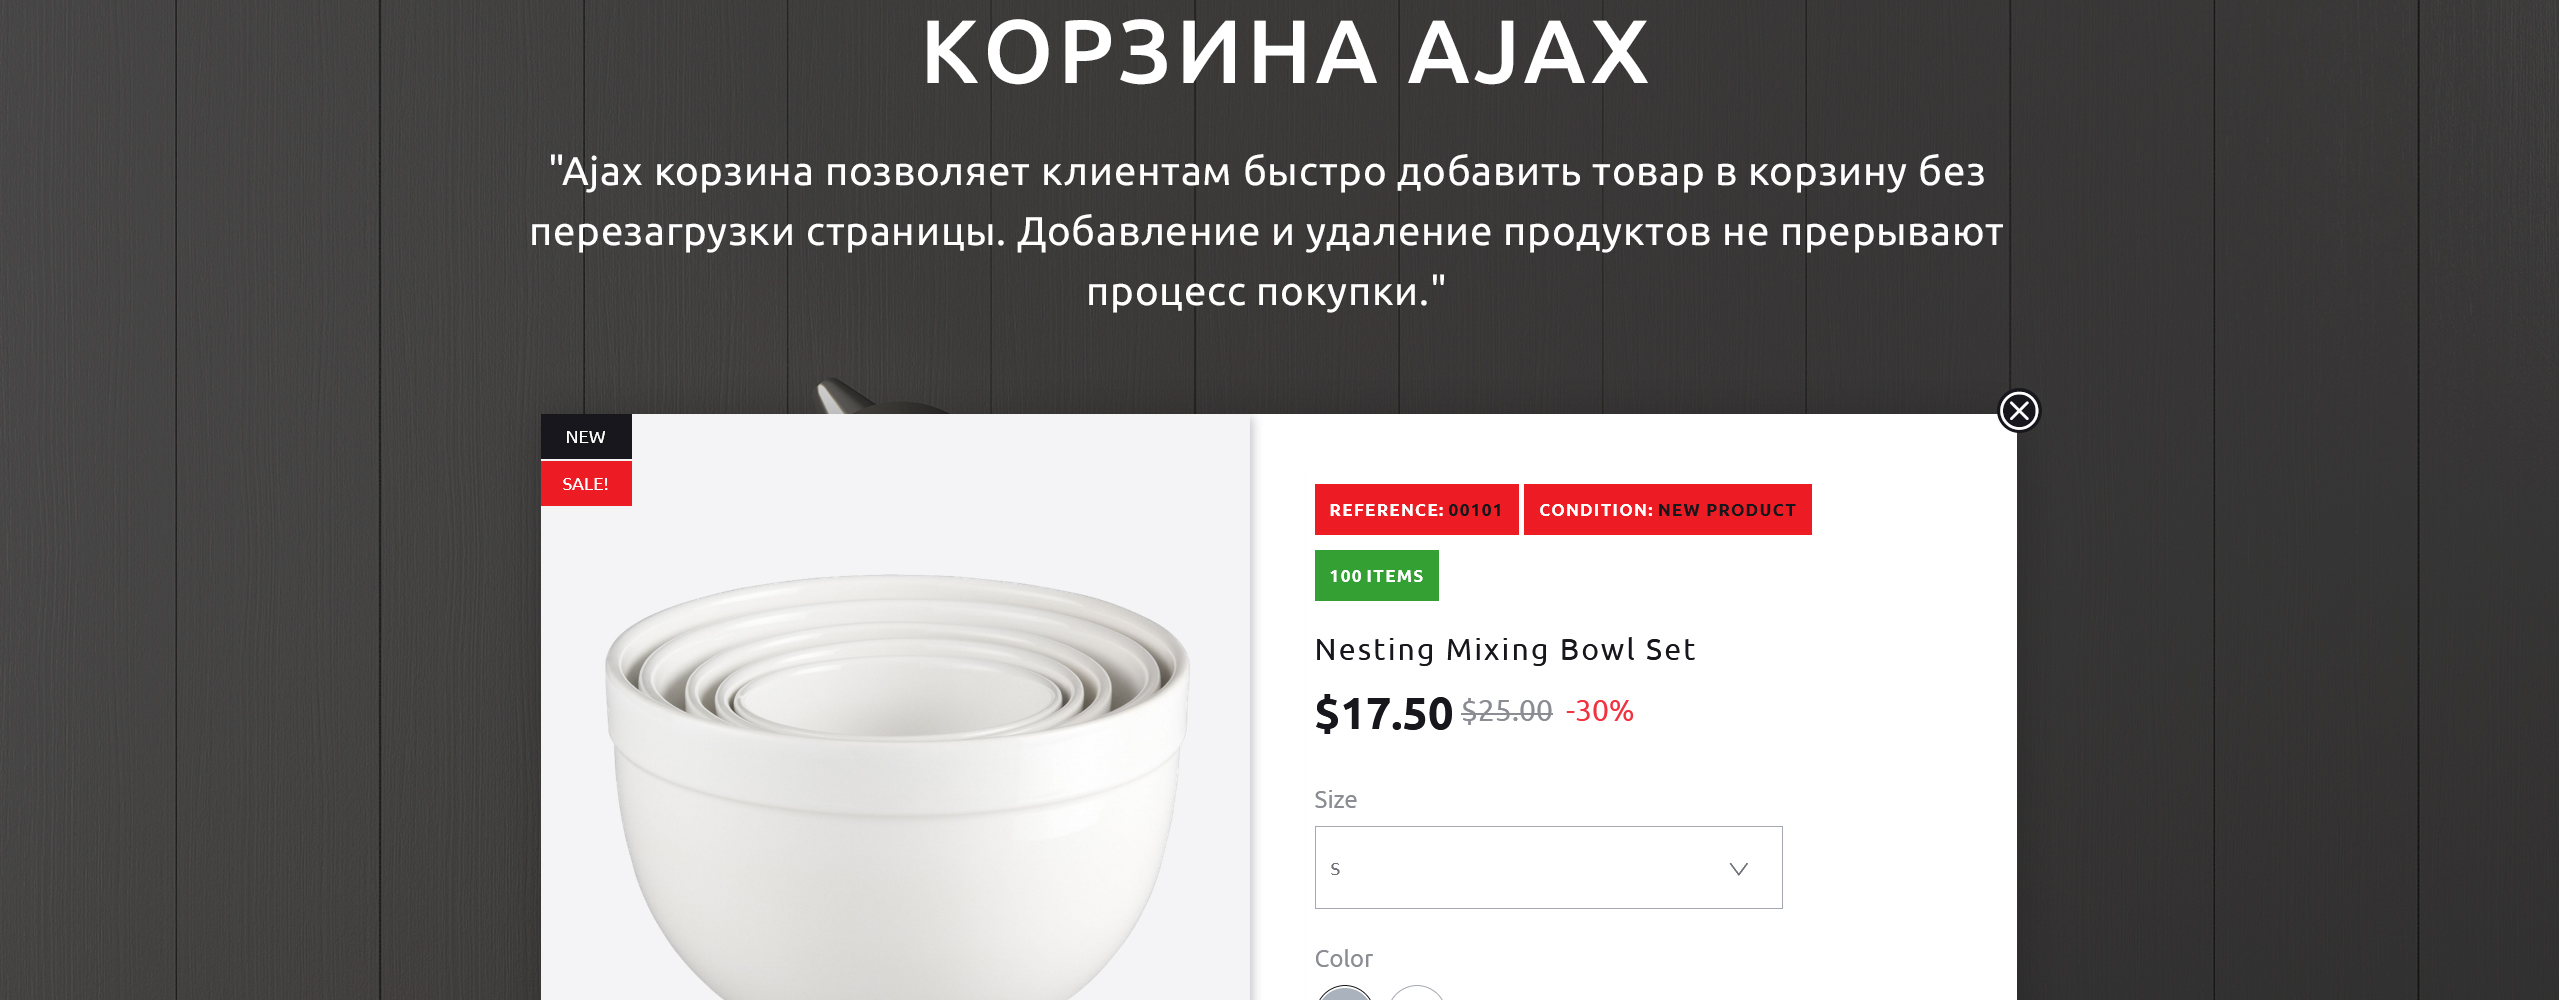Click the black NEW badge
Screen dimensions: 2560x1000
pyautogui.click(x=586, y=437)
